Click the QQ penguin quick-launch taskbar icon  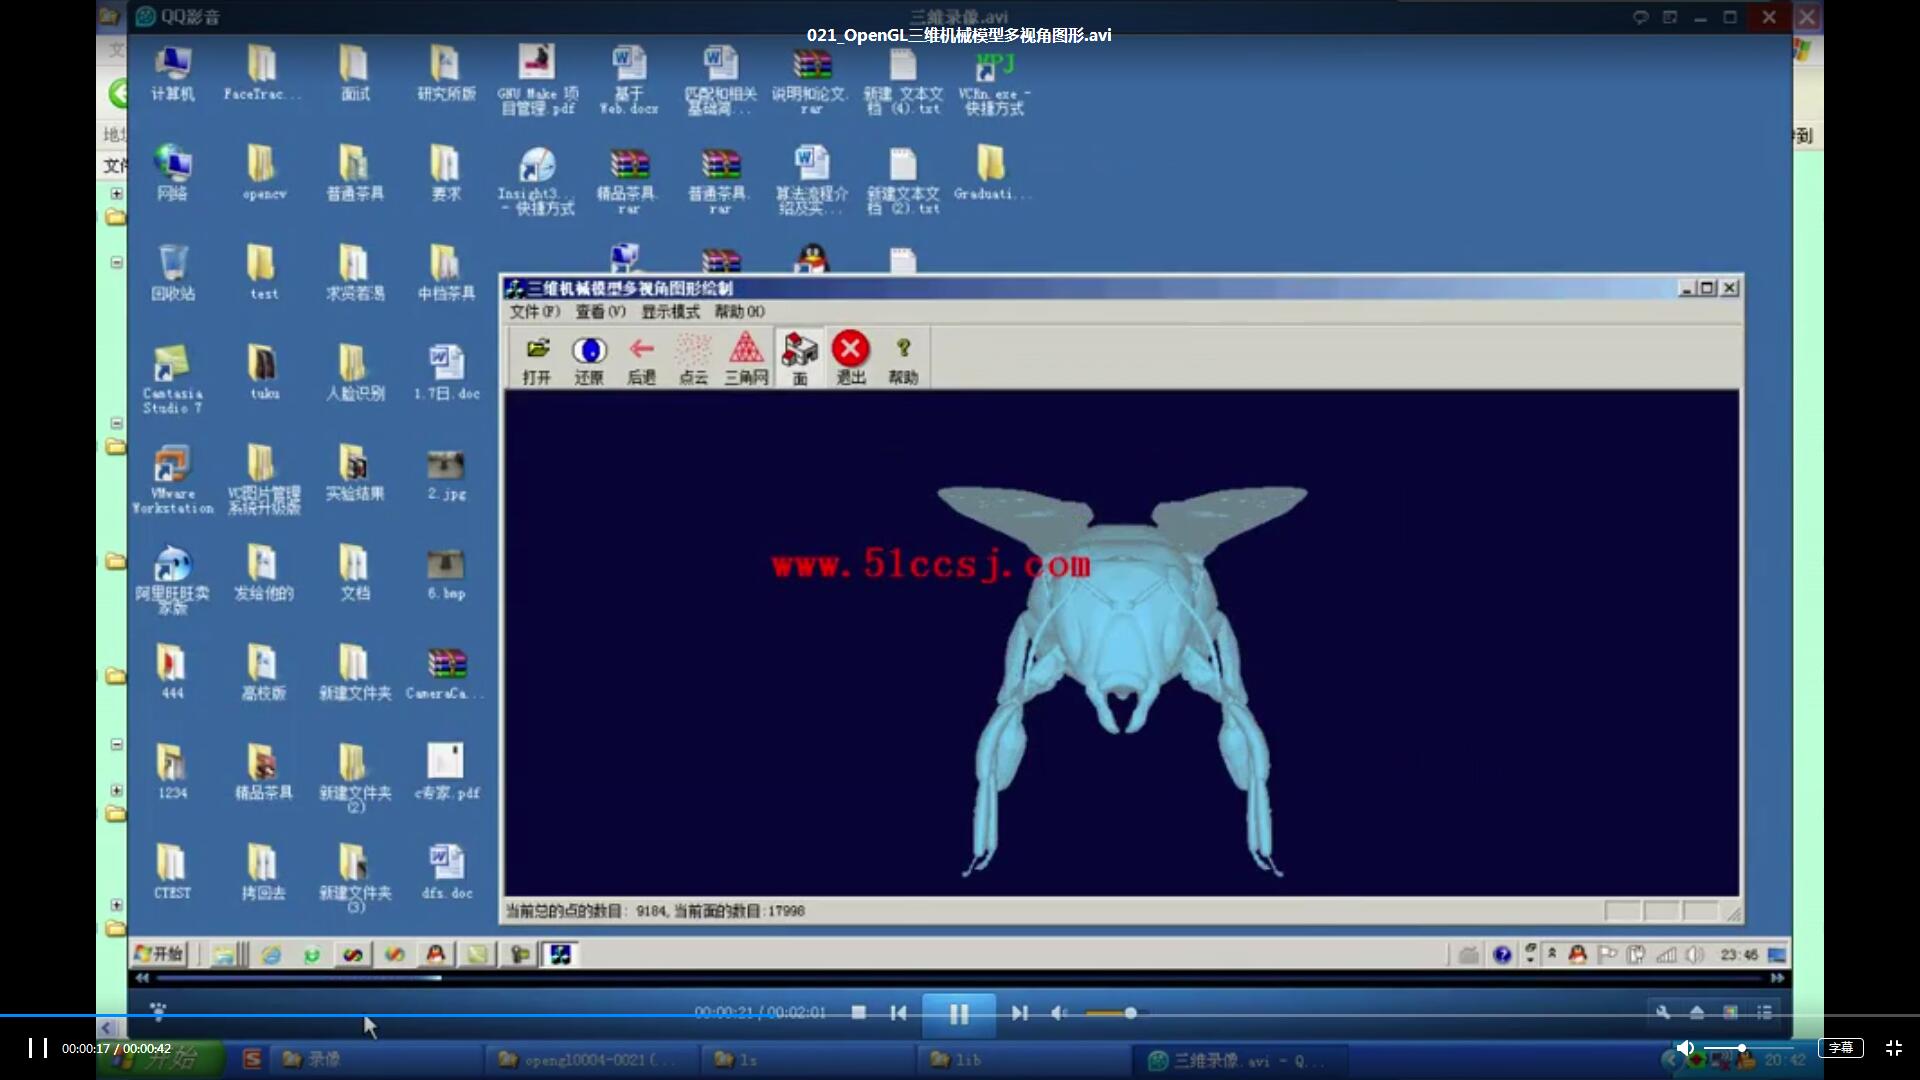(434, 955)
